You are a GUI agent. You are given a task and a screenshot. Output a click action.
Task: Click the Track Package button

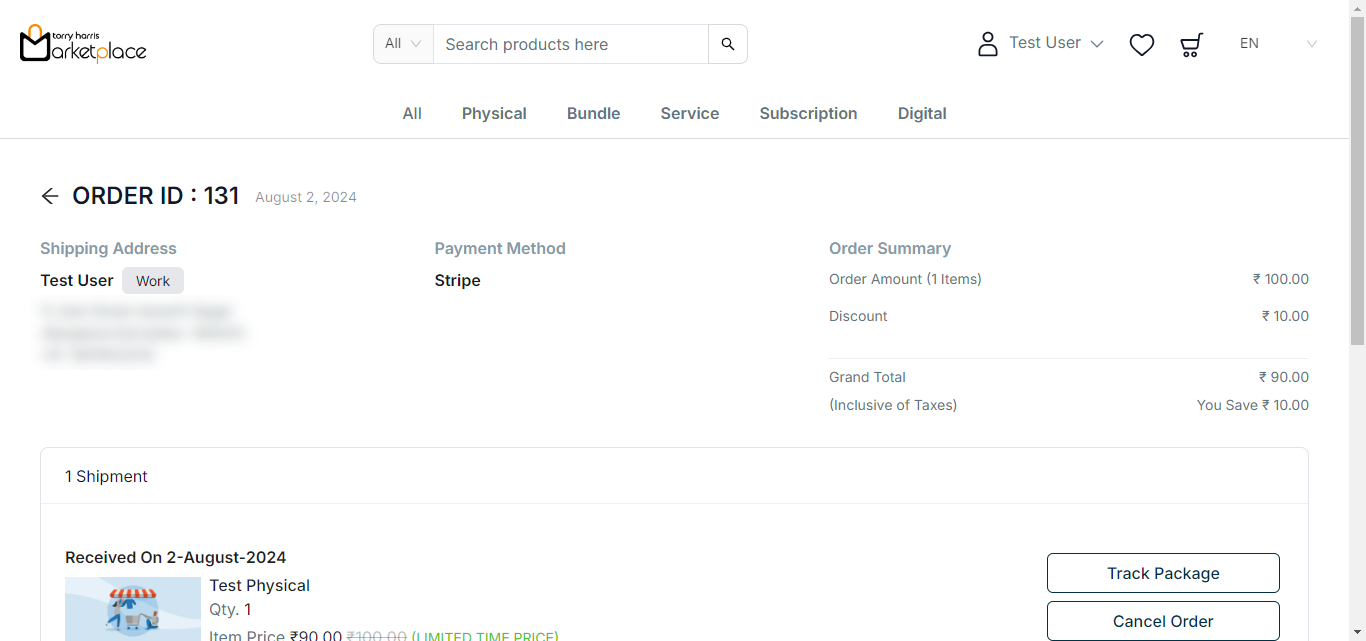pos(1163,573)
